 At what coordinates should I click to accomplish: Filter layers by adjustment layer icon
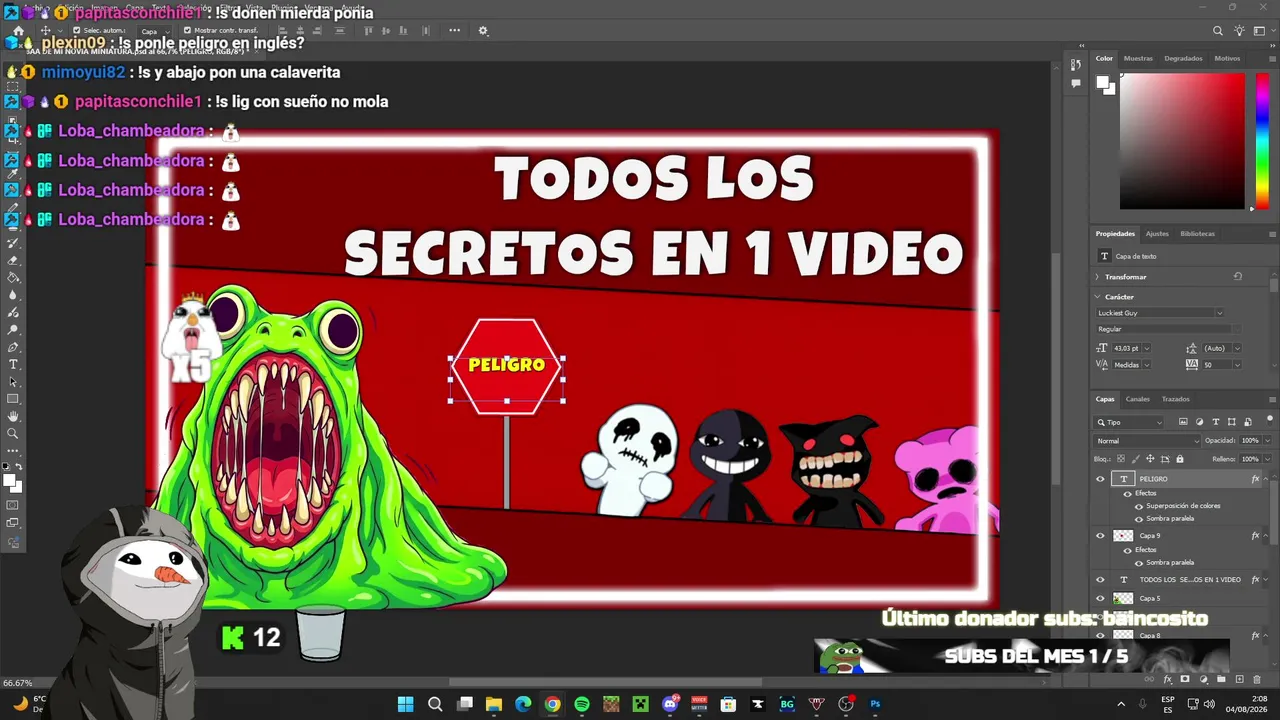tap(1199, 422)
